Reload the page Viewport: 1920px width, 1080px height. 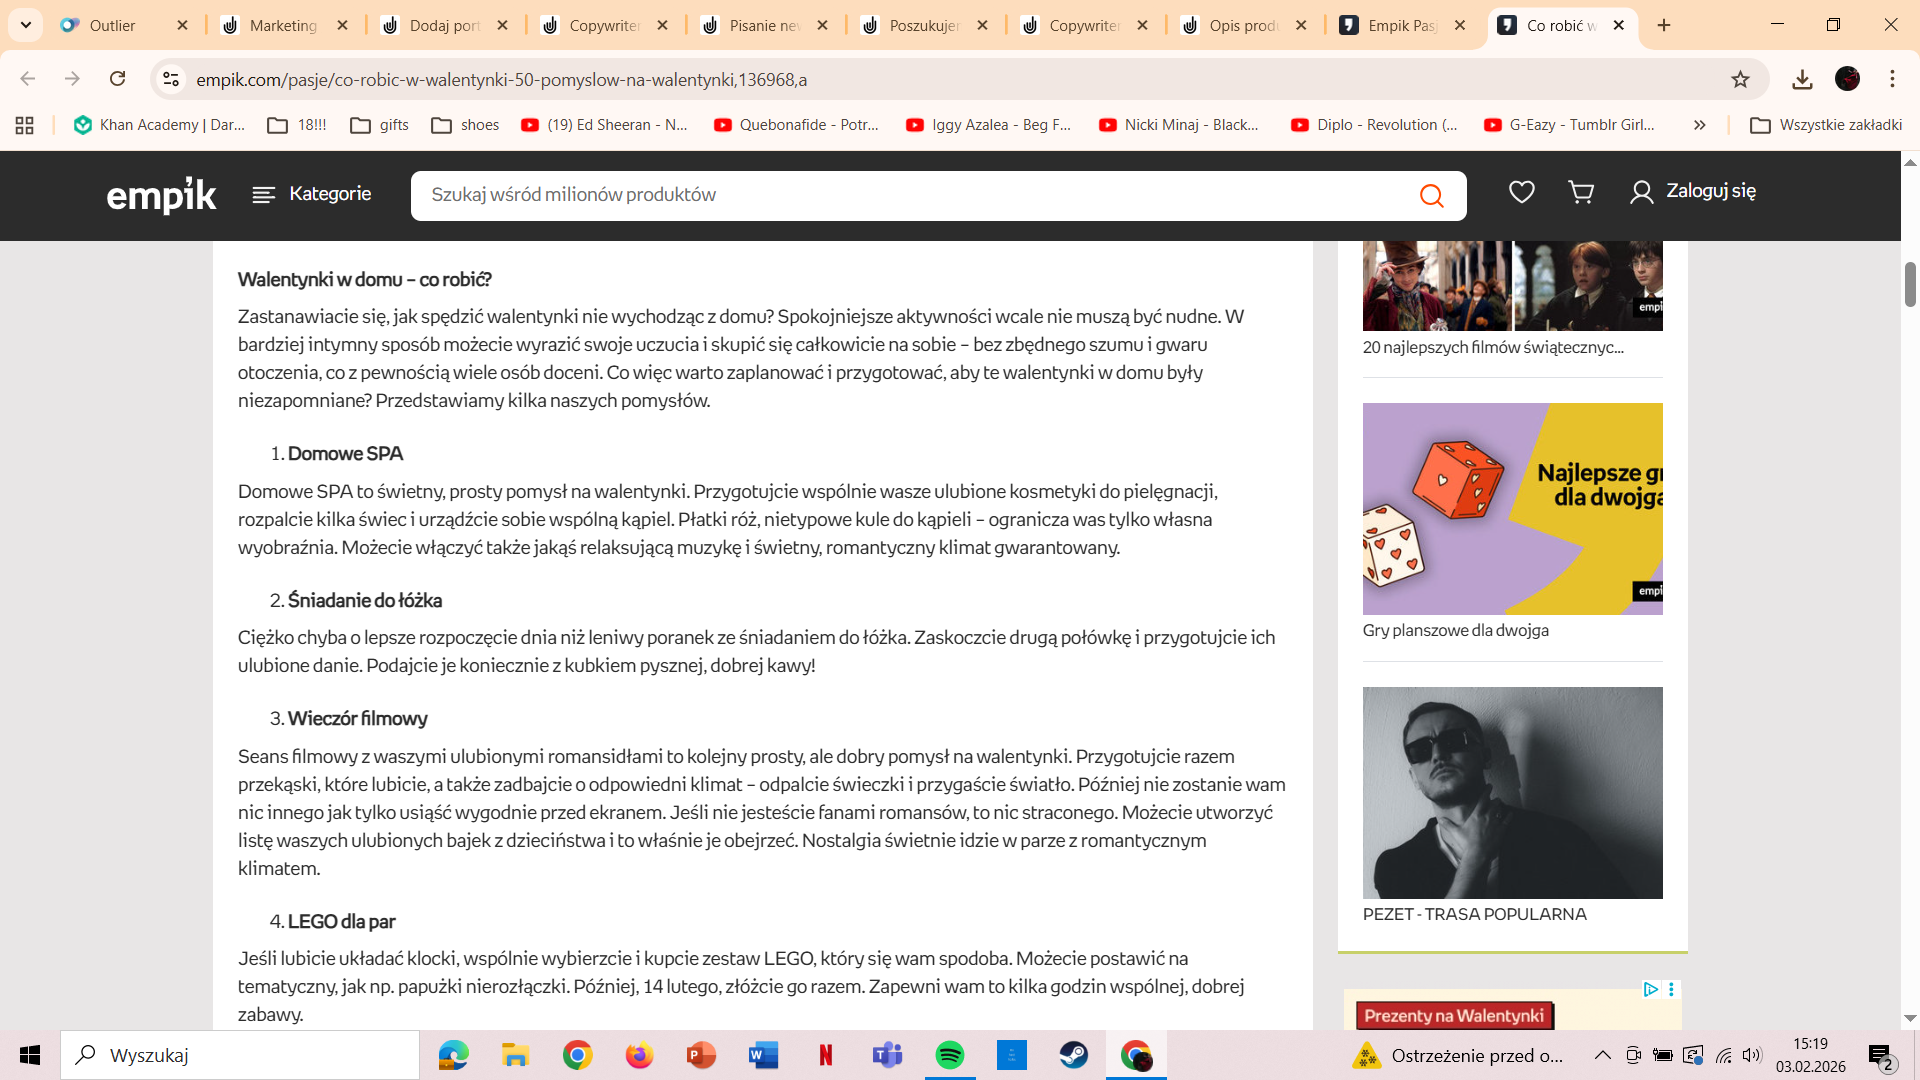(118, 79)
